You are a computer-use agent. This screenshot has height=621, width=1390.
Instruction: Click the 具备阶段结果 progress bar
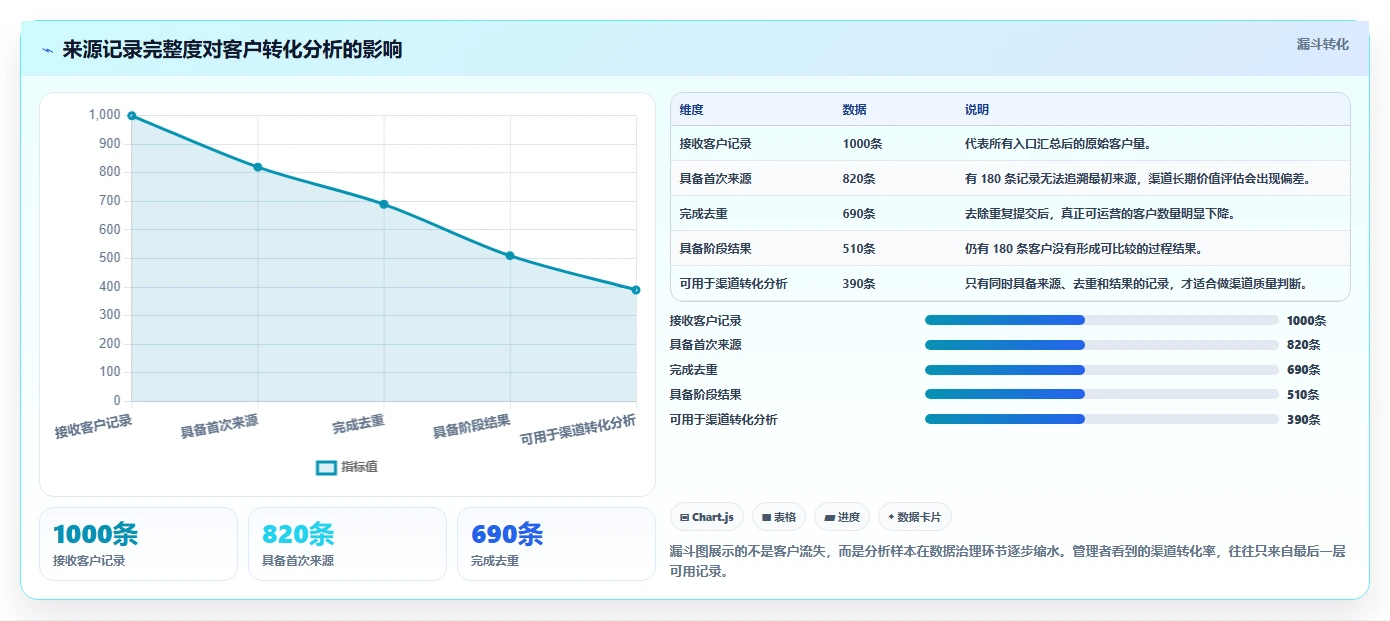[1102, 394]
